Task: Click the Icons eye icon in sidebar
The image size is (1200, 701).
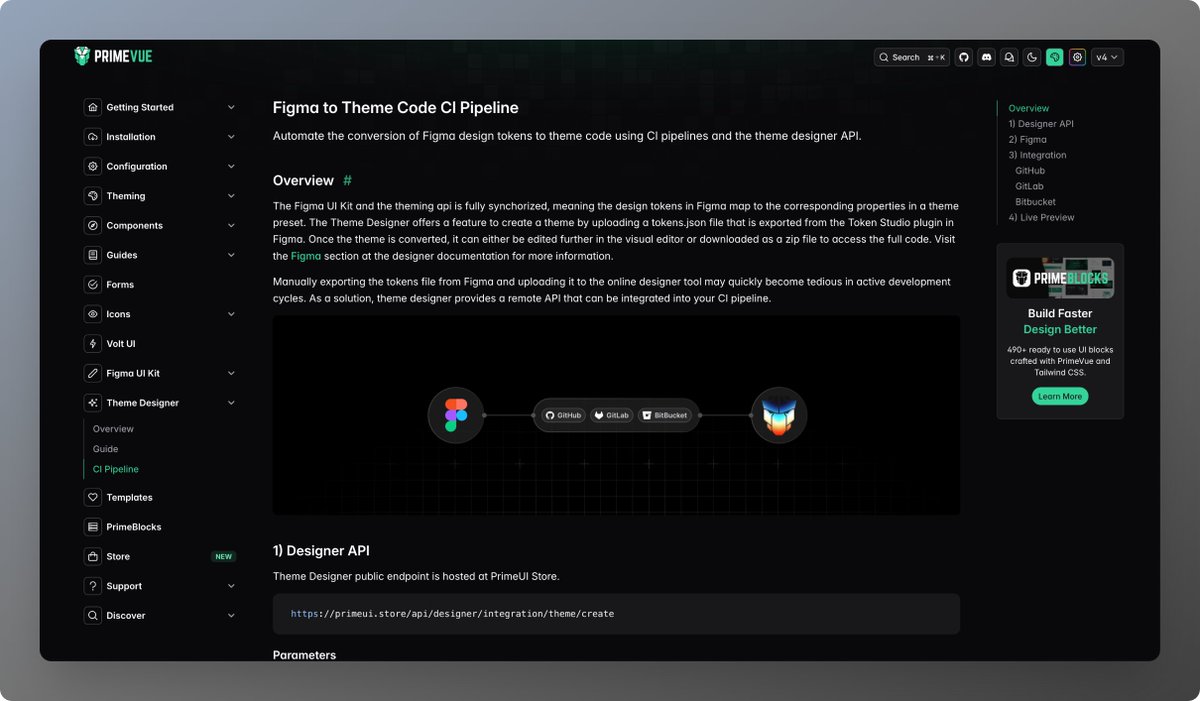Action: coord(93,314)
